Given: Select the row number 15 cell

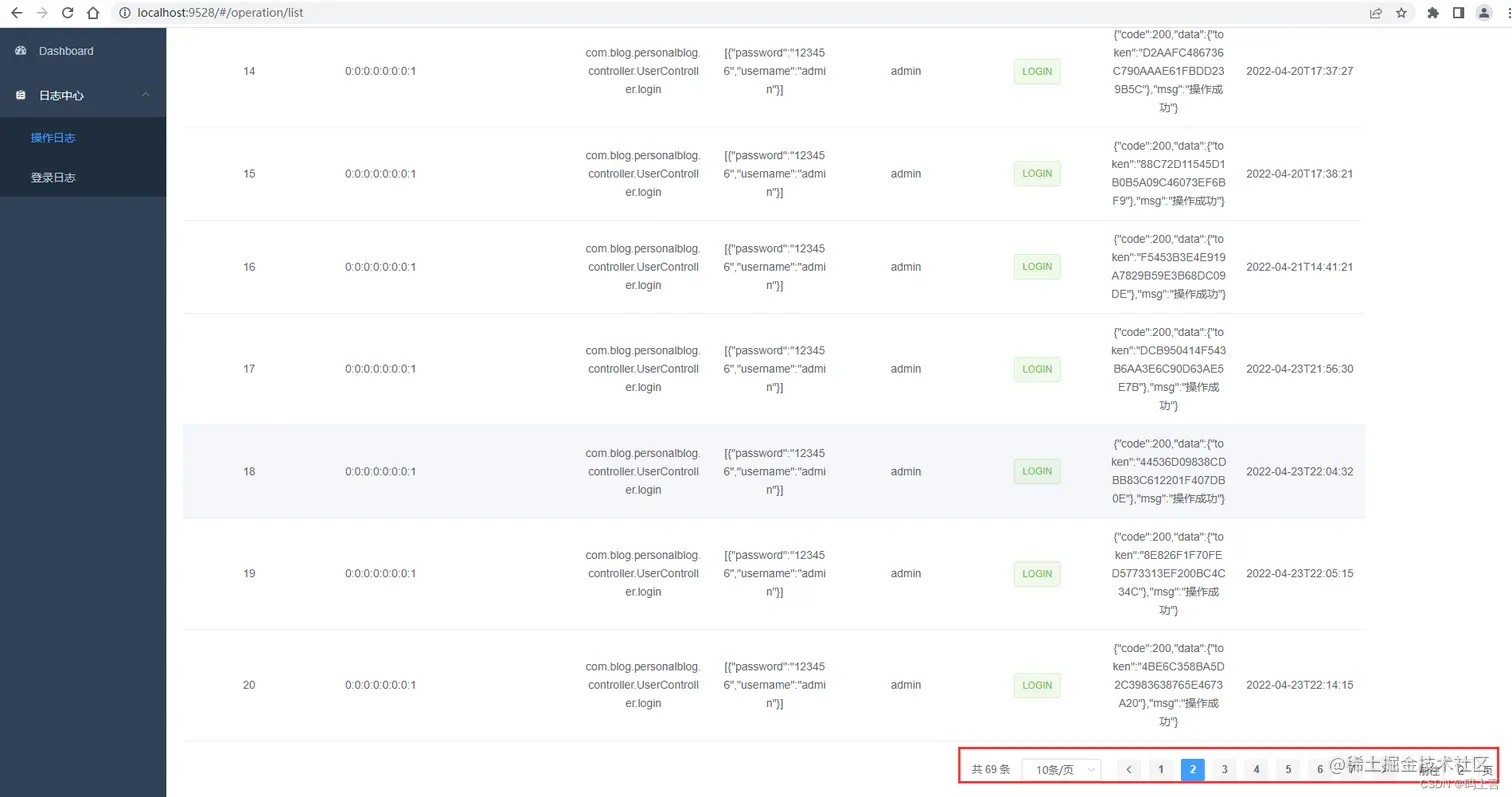Looking at the screenshot, I should click(x=249, y=174).
